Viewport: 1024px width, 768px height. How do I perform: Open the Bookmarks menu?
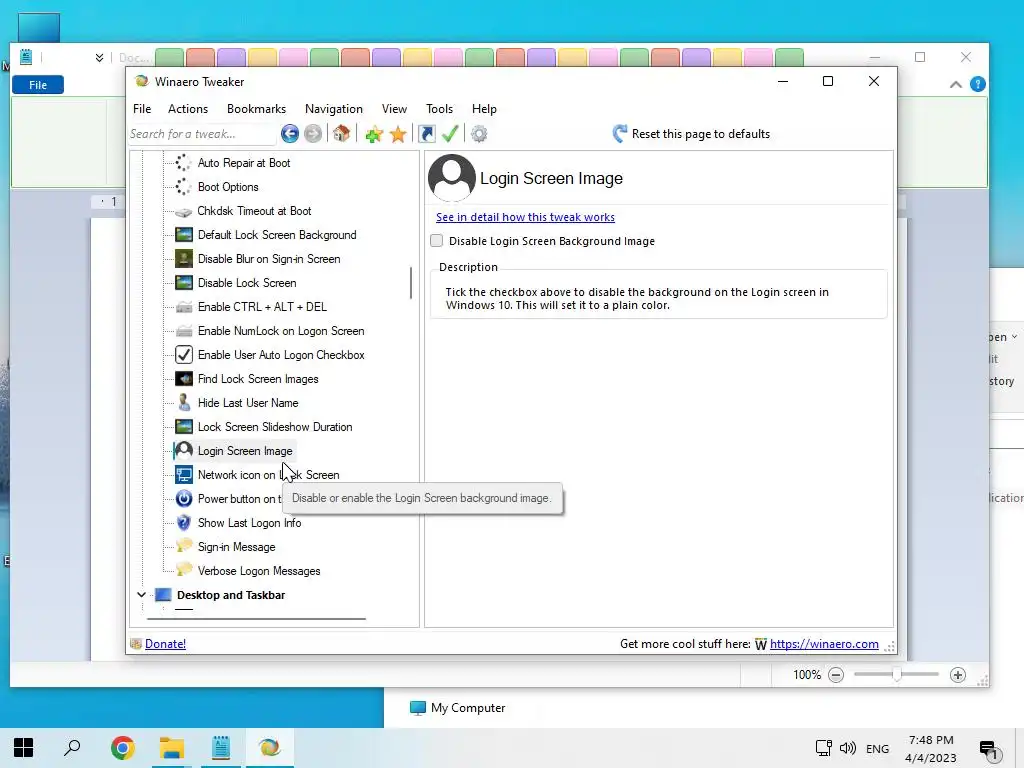click(257, 109)
